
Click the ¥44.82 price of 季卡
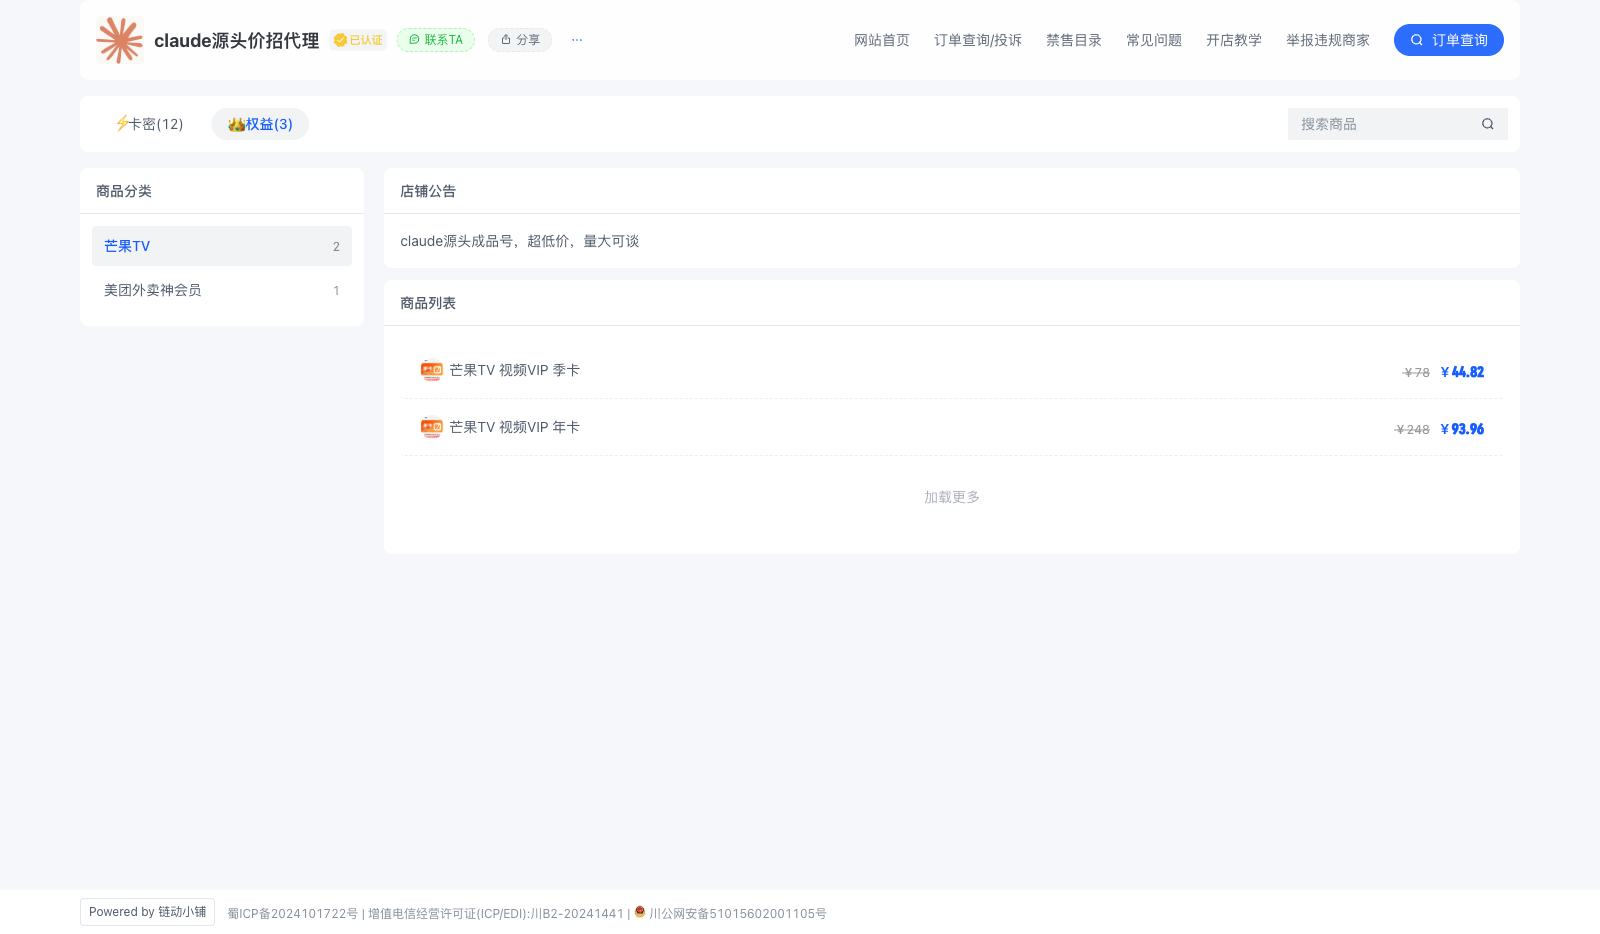1462,372
